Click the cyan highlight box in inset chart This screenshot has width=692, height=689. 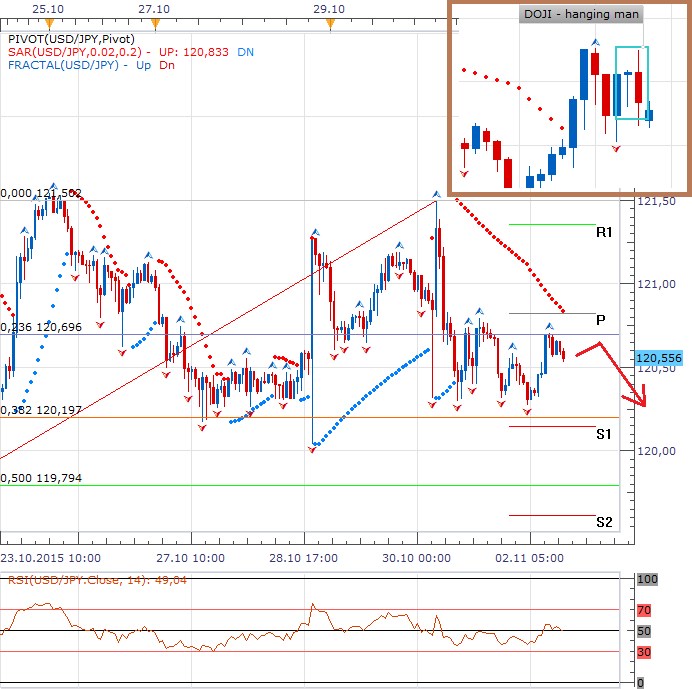633,83
